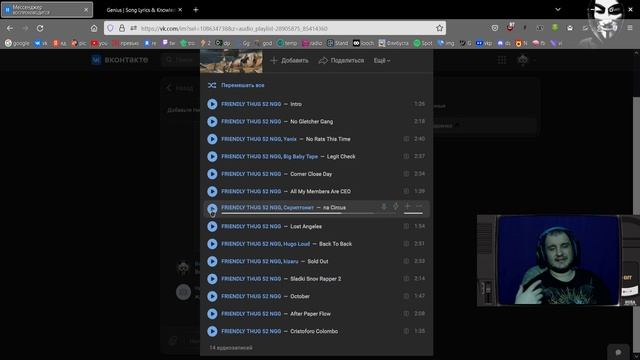Image resolution: width=640 pixels, height=360 pixels.
Task: Open the Pocket toolbar icon
Action: pyautogui.click(x=495, y=28)
